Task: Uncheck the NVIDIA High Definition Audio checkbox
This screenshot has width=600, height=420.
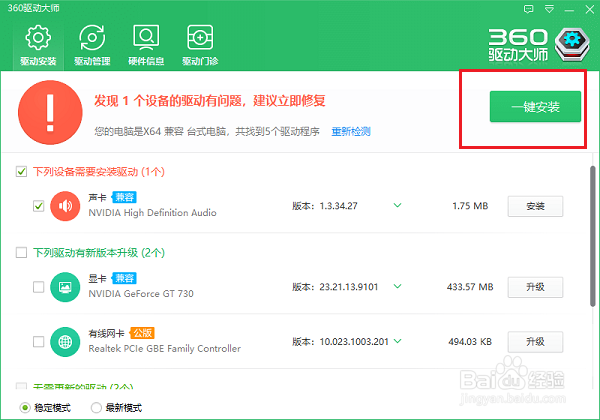Action: point(38,206)
